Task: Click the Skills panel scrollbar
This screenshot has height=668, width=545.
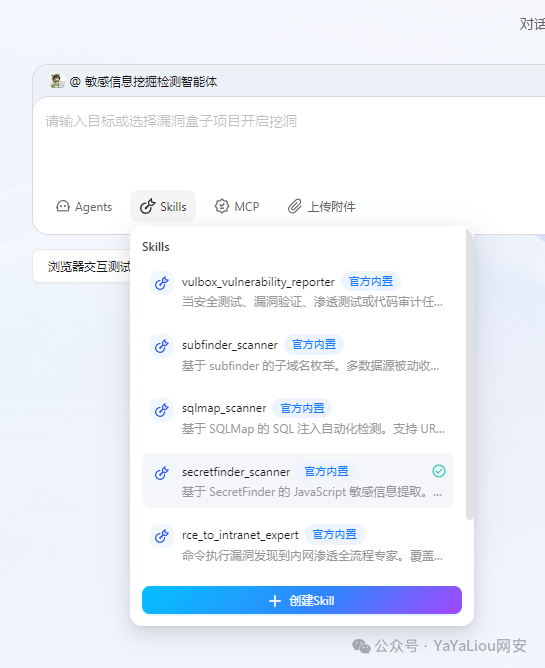Action: click(470, 375)
